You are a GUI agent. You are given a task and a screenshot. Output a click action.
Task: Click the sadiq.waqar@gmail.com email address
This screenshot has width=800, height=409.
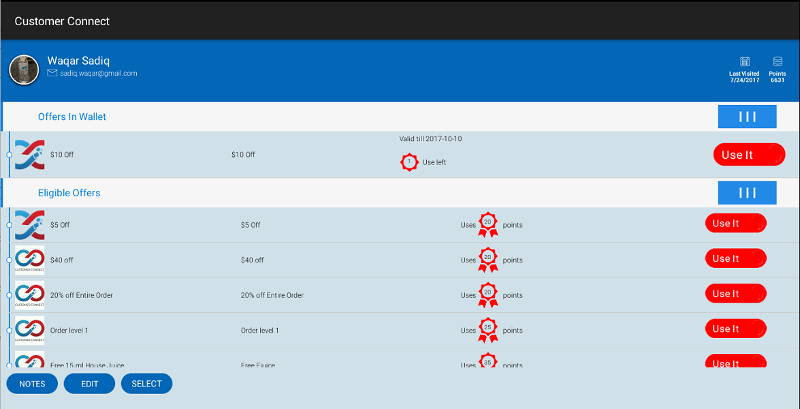coord(98,73)
